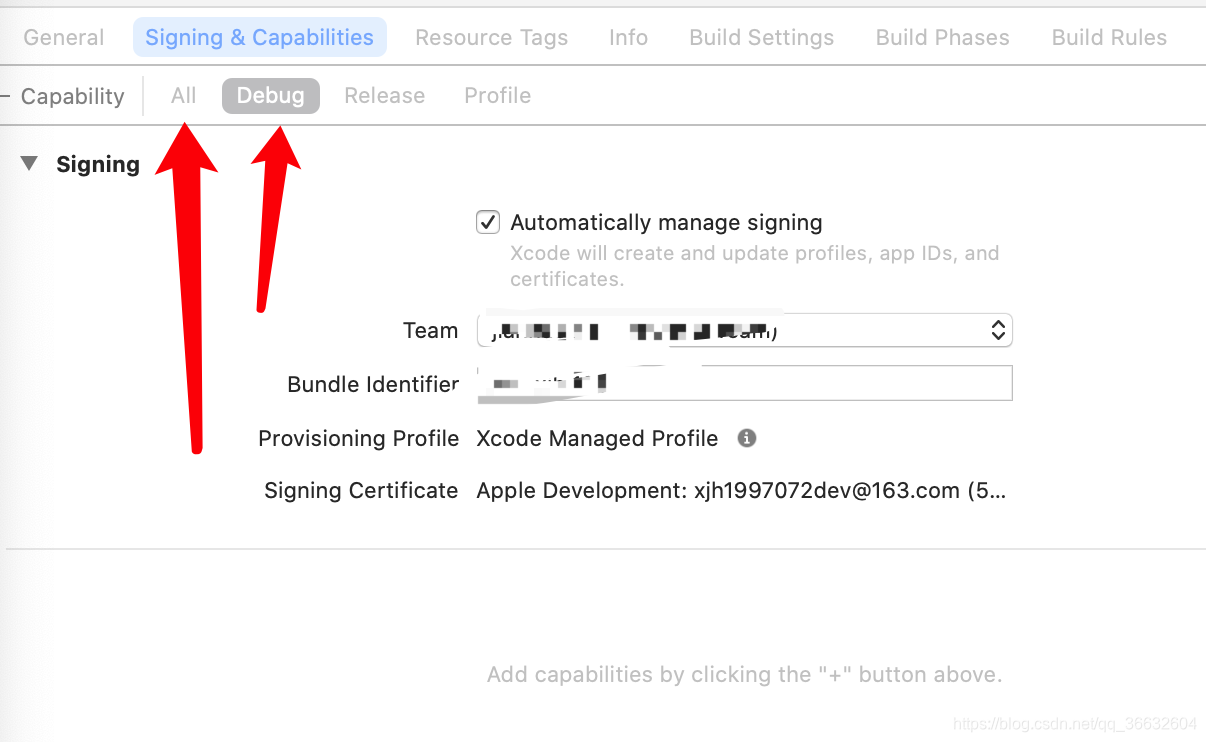The image size is (1206, 742).
Task: Select the Profile configuration filter
Action: tap(497, 96)
